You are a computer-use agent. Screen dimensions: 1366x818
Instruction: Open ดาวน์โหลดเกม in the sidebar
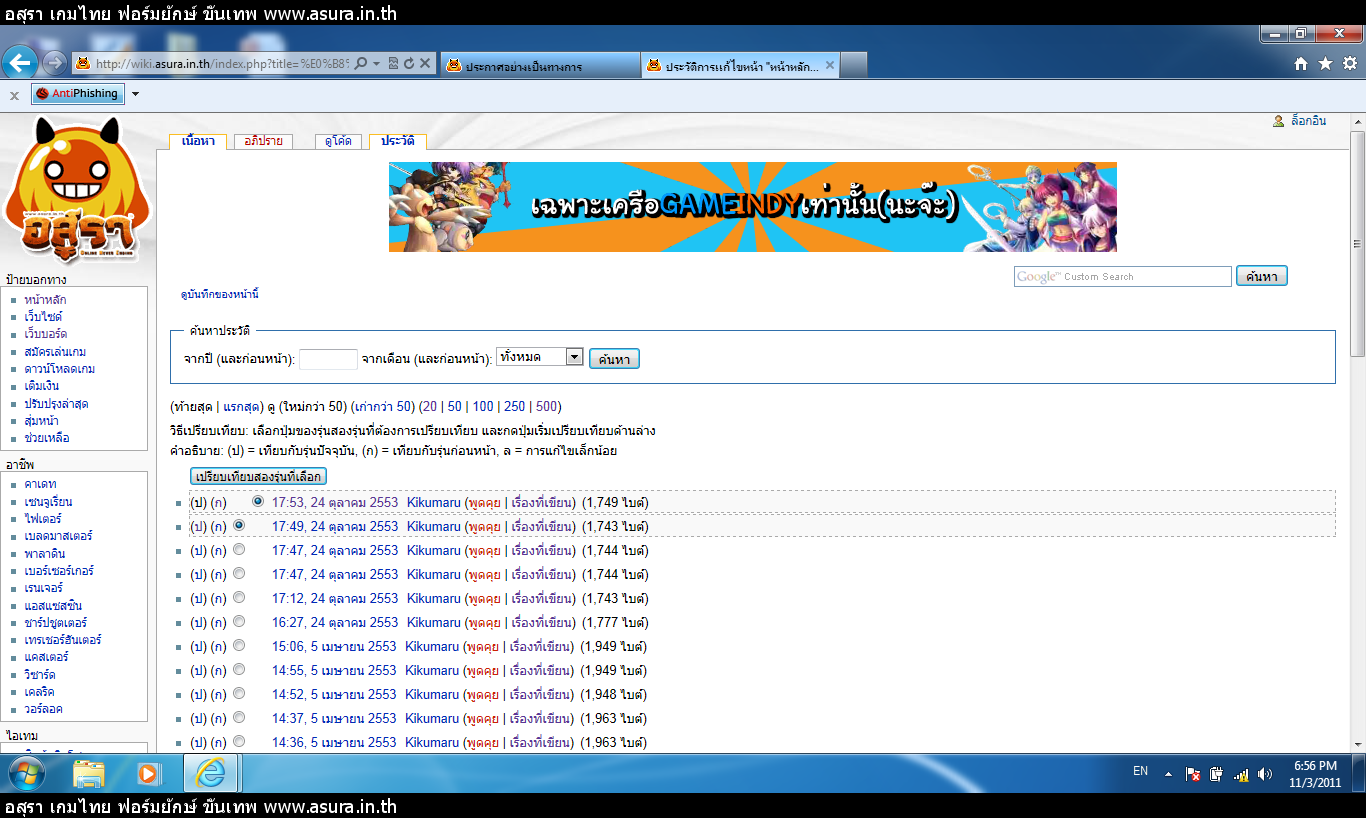[60, 369]
